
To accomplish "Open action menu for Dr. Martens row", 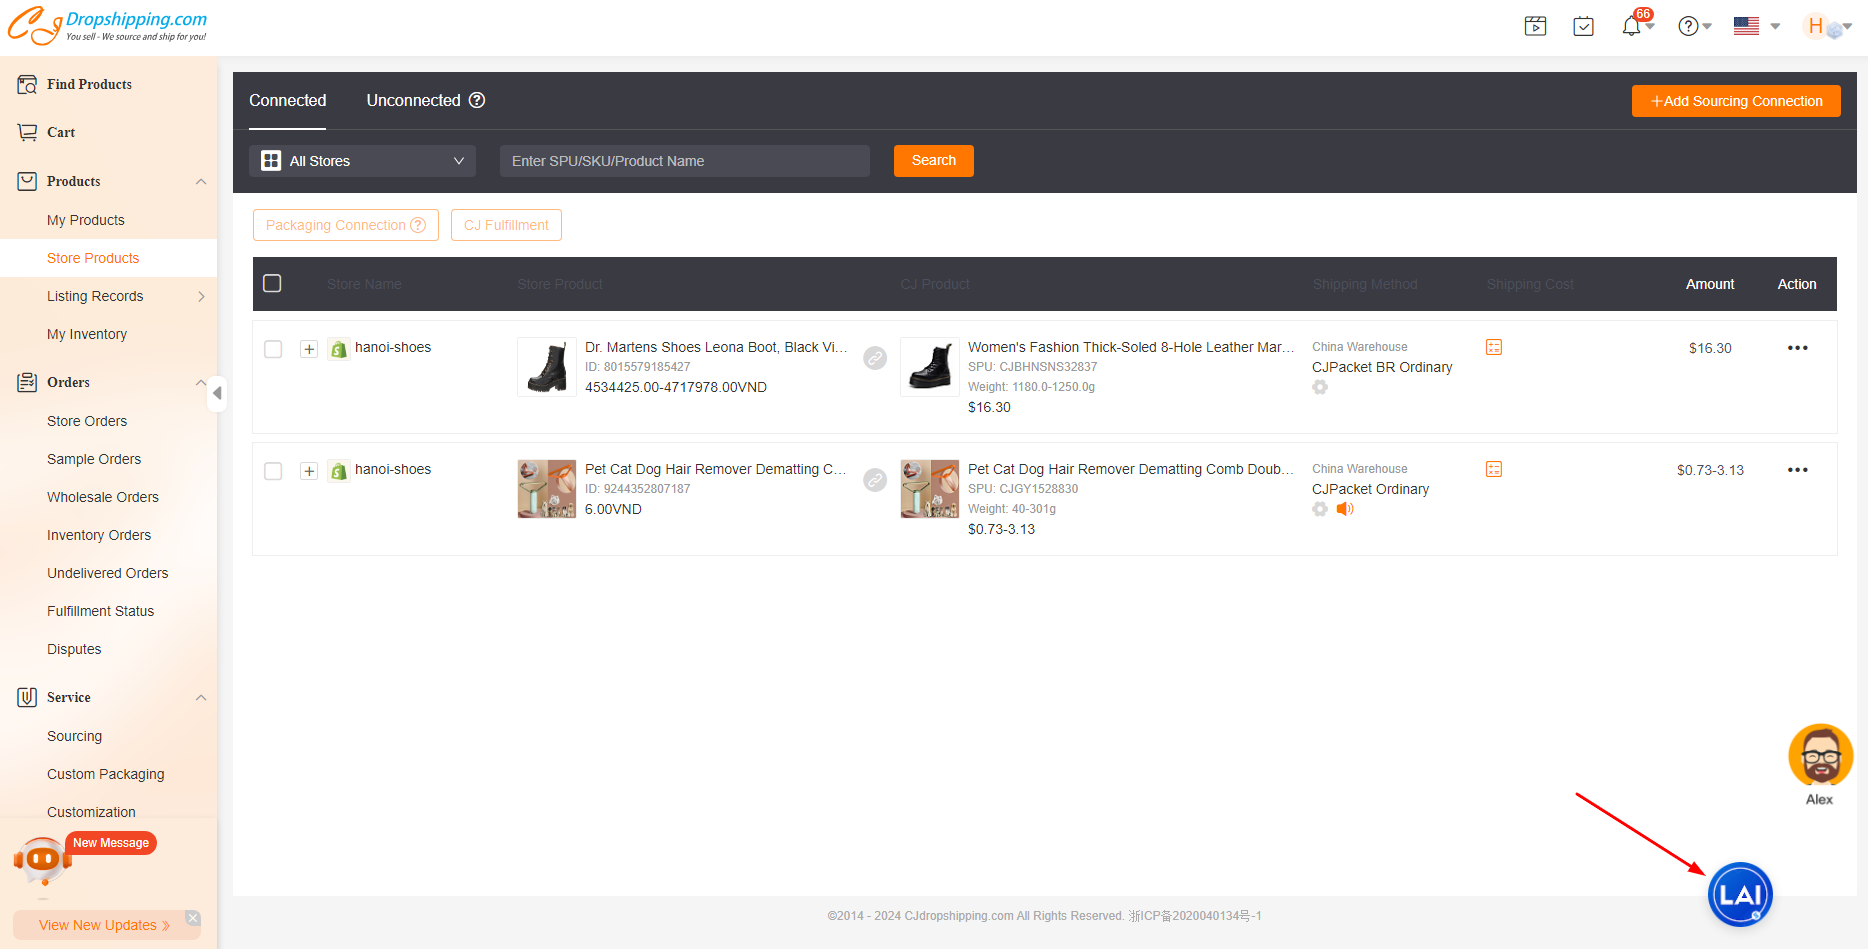I will tap(1797, 348).
